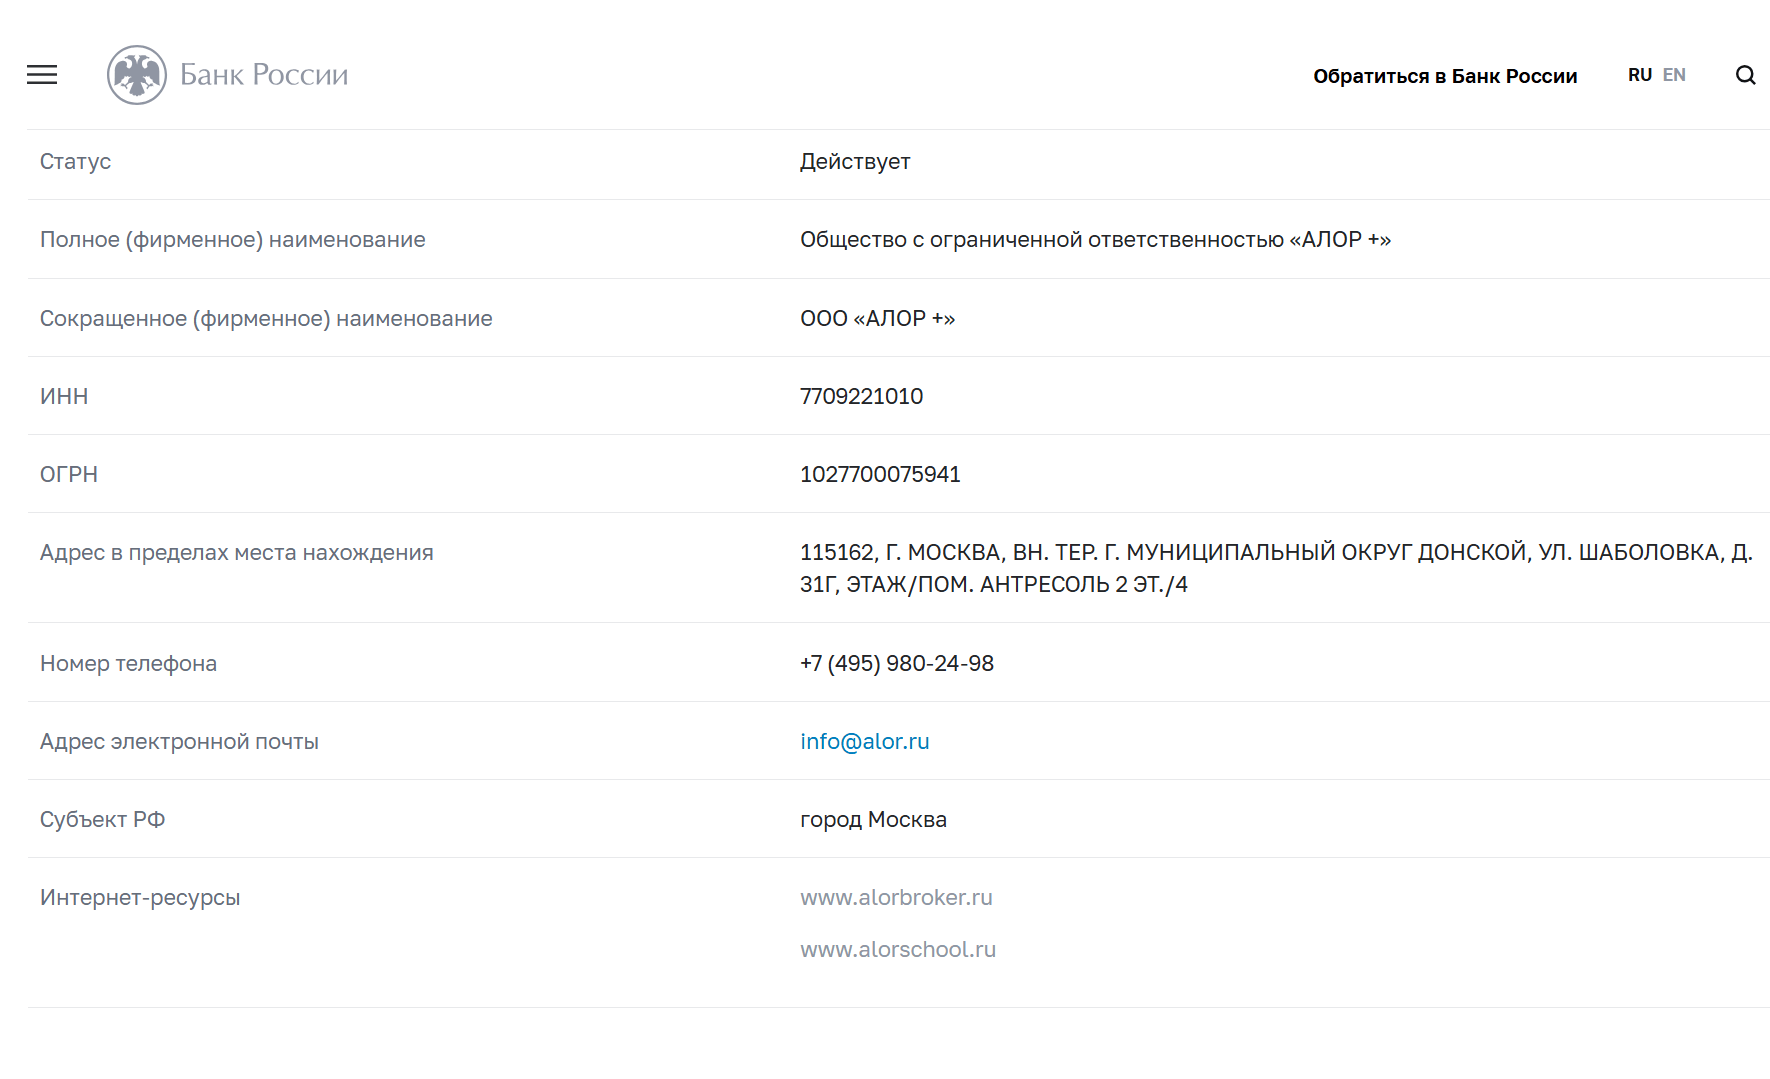Visit the www.alorbroker.ru website link
Image resolution: width=1770 pixels, height=1079 pixels.
[x=896, y=897]
